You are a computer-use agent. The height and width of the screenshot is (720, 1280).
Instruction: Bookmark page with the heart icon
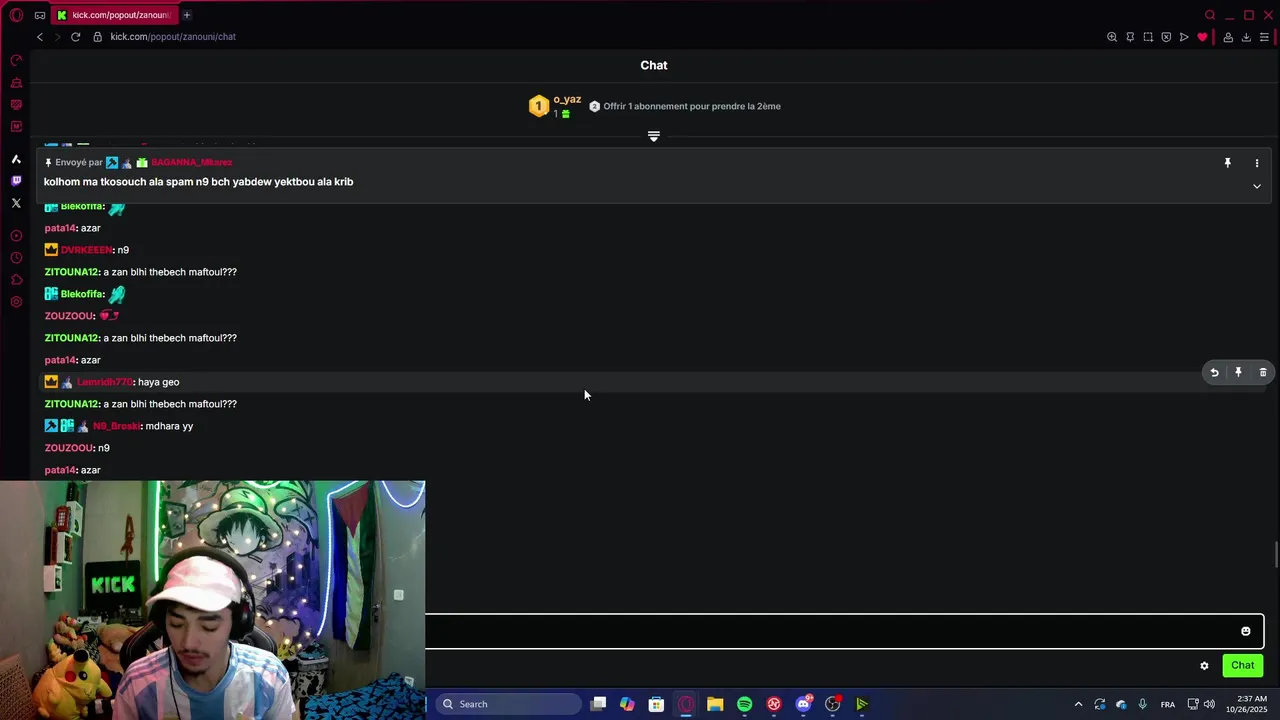click(x=1202, y=37)
